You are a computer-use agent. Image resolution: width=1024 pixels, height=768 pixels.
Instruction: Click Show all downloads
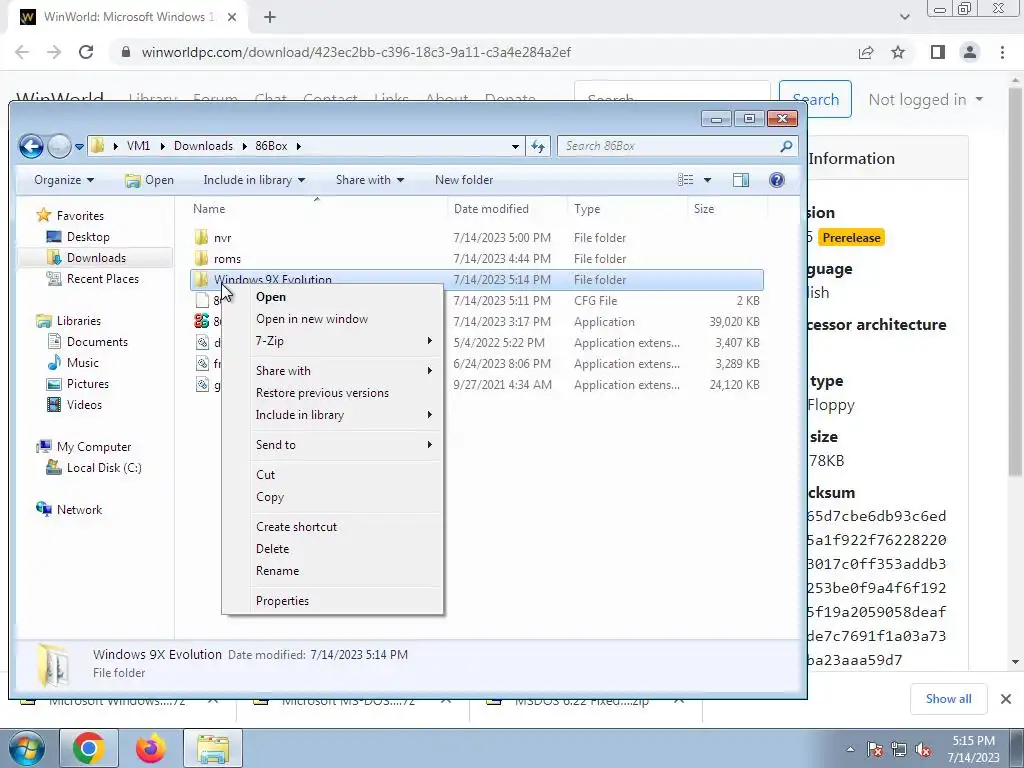coord(948,699)
